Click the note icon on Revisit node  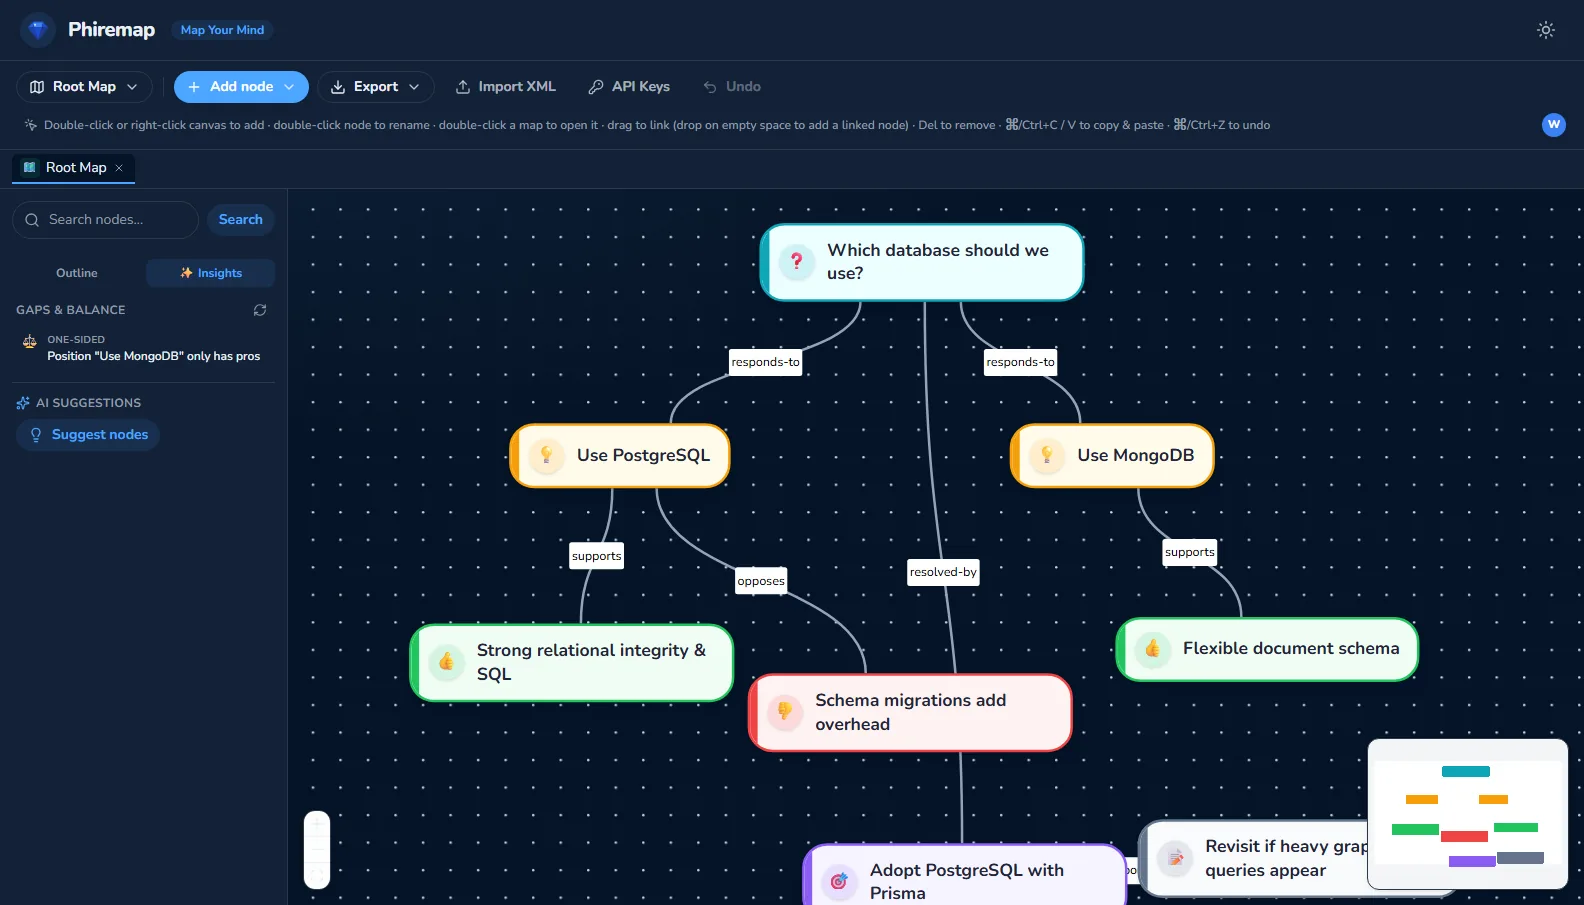pos(1175,858)
